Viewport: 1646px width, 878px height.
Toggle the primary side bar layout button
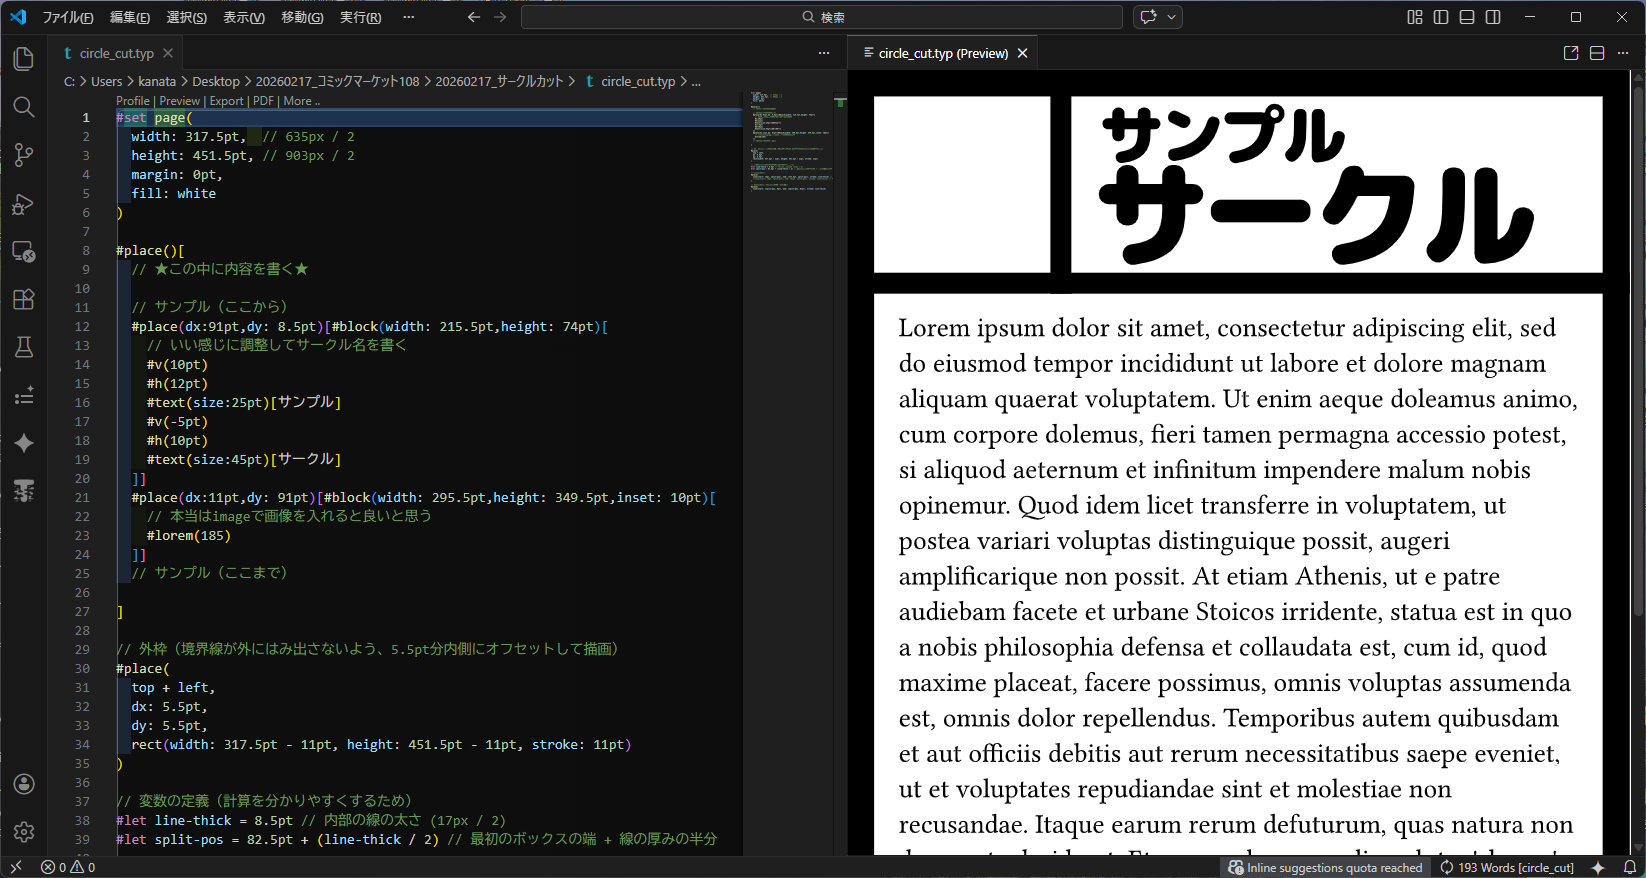pyautogui.click(x=1441, y=17)
